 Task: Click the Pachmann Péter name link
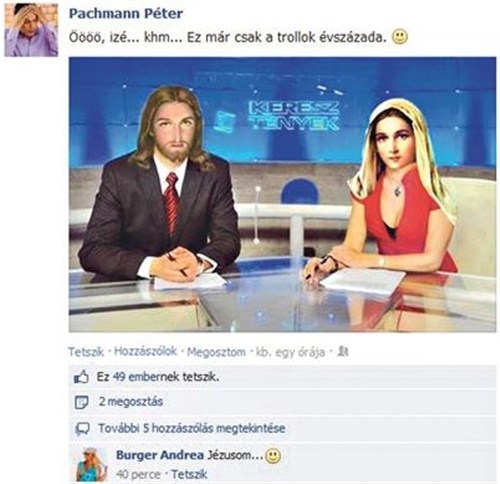[x=126, y=14]
